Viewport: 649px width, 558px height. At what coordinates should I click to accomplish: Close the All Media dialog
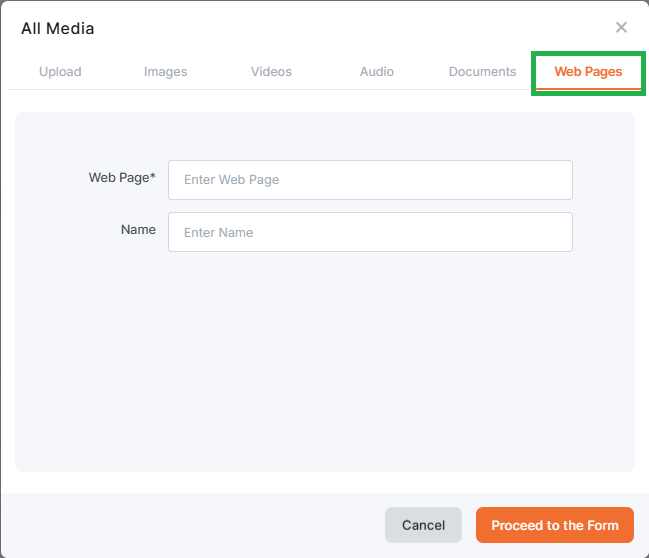[x=621, y=28]
